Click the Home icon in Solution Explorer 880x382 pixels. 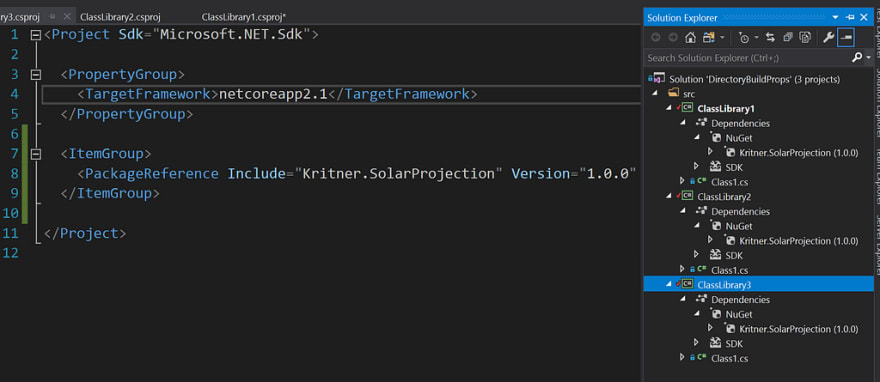pyautogui.click(x=690, y=38)
